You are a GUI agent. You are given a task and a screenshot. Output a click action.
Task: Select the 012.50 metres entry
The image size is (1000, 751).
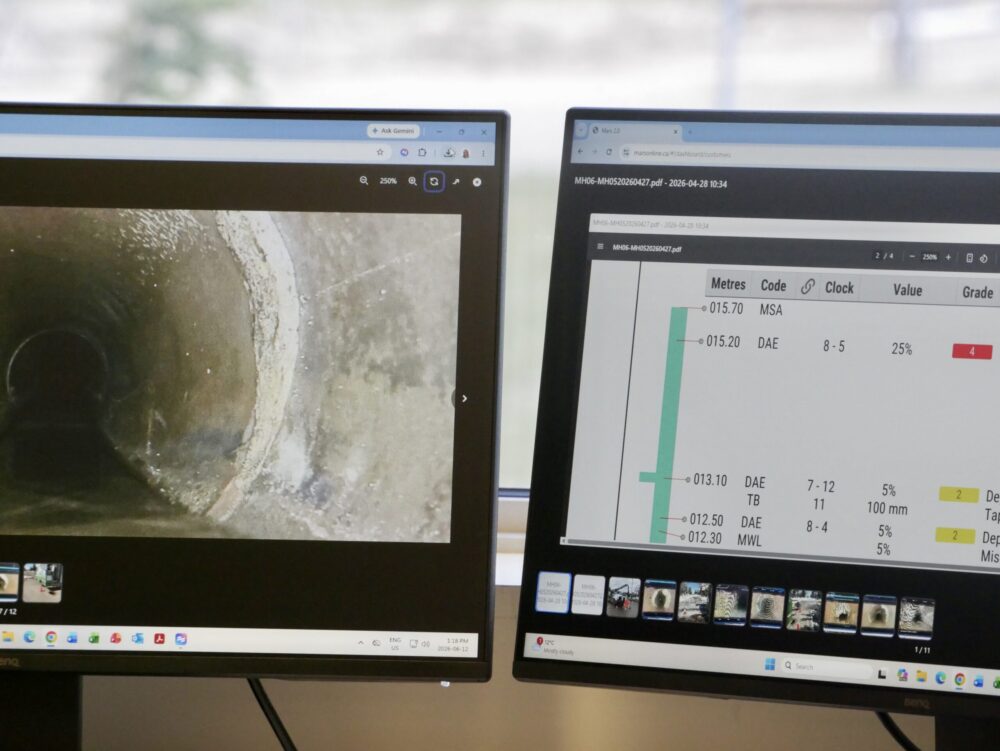706,520
